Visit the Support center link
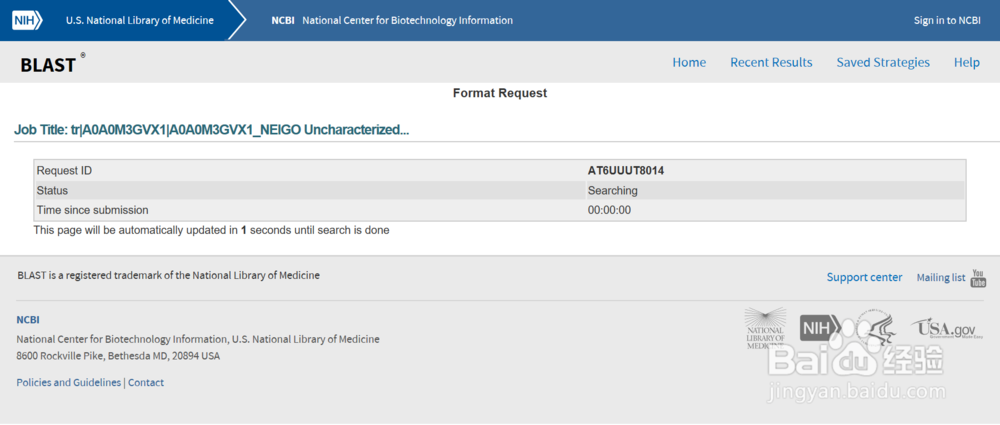The image size is (1000, 425). 865,277
